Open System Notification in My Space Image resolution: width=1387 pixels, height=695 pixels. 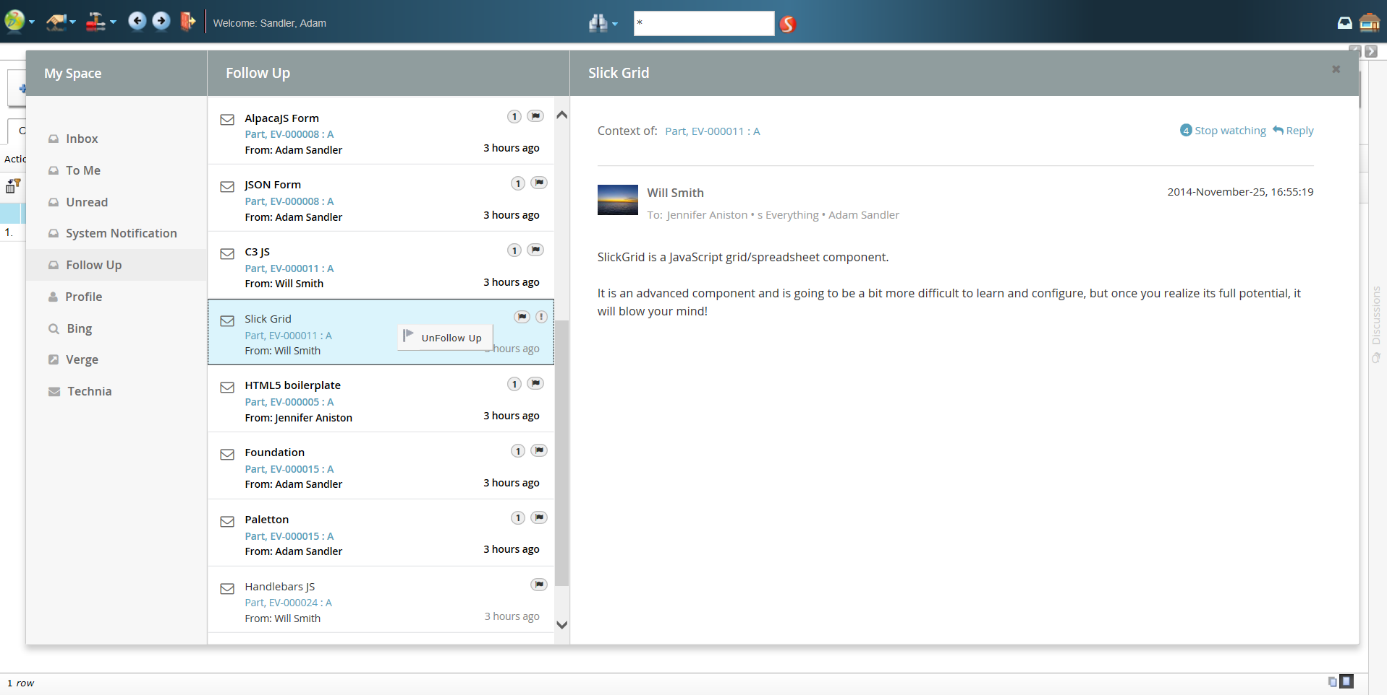[121, 234]
